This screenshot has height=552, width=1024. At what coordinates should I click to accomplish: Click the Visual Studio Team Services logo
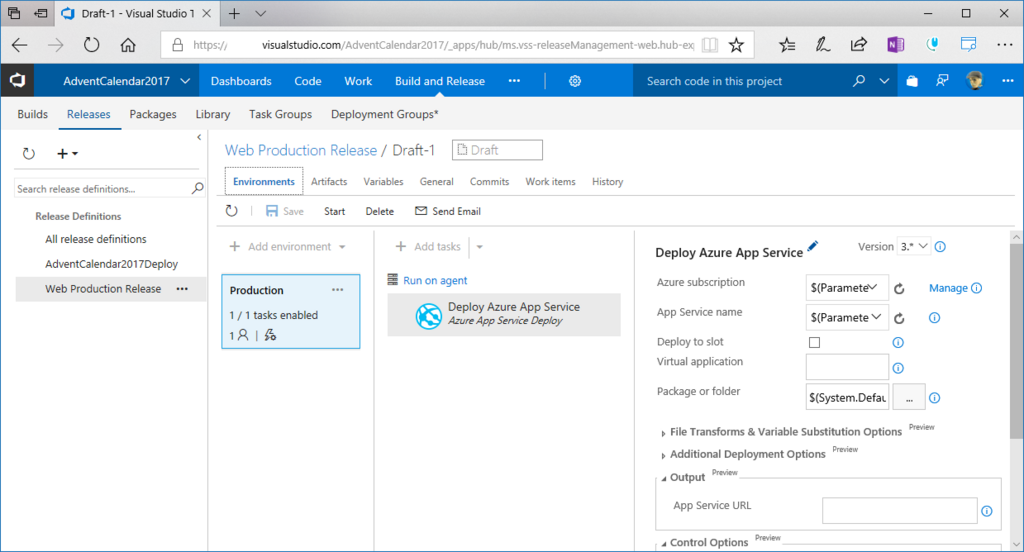pyautogui.click(x=17, y=80)
